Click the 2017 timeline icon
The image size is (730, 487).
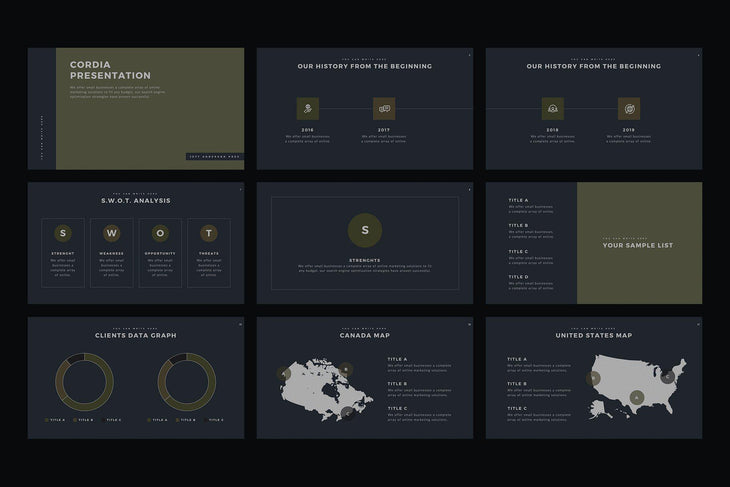point(385,109)
